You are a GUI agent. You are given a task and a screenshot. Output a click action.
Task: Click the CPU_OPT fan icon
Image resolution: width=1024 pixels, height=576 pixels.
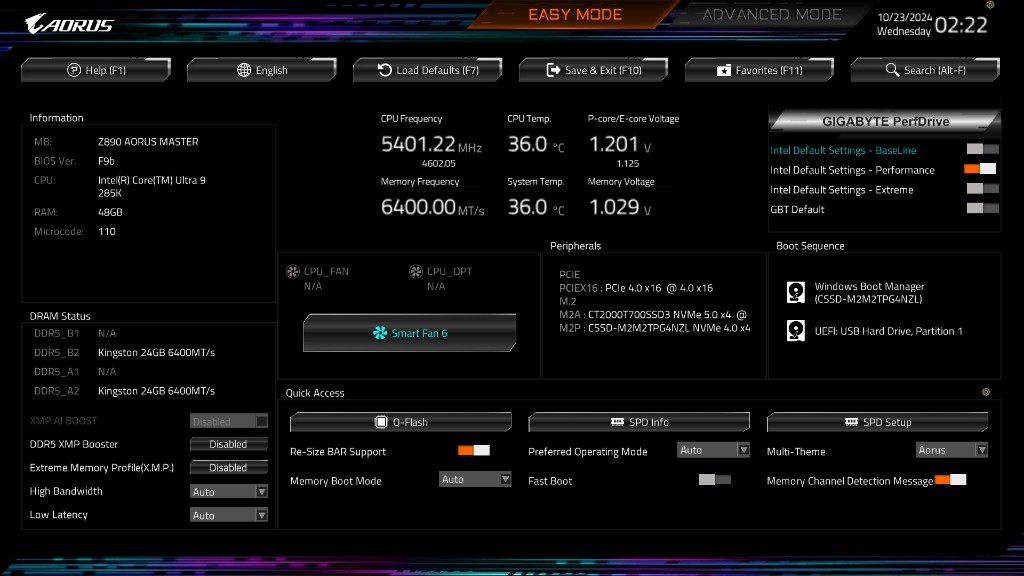tap(415, 271)
